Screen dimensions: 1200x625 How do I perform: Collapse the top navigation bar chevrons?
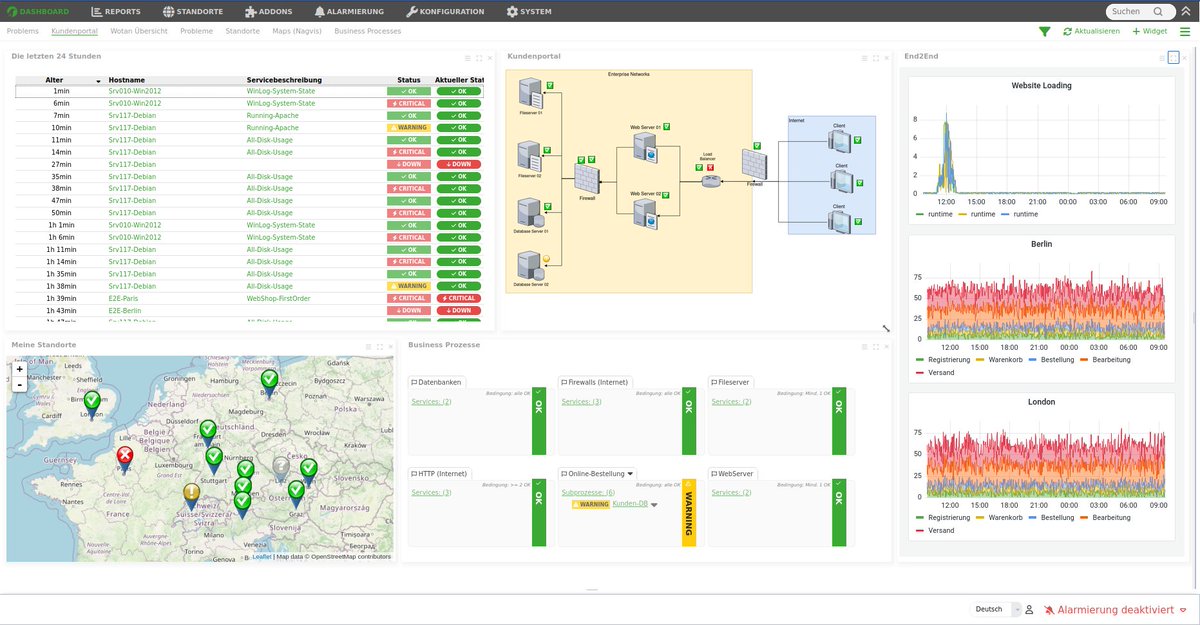pos(1184,12)
